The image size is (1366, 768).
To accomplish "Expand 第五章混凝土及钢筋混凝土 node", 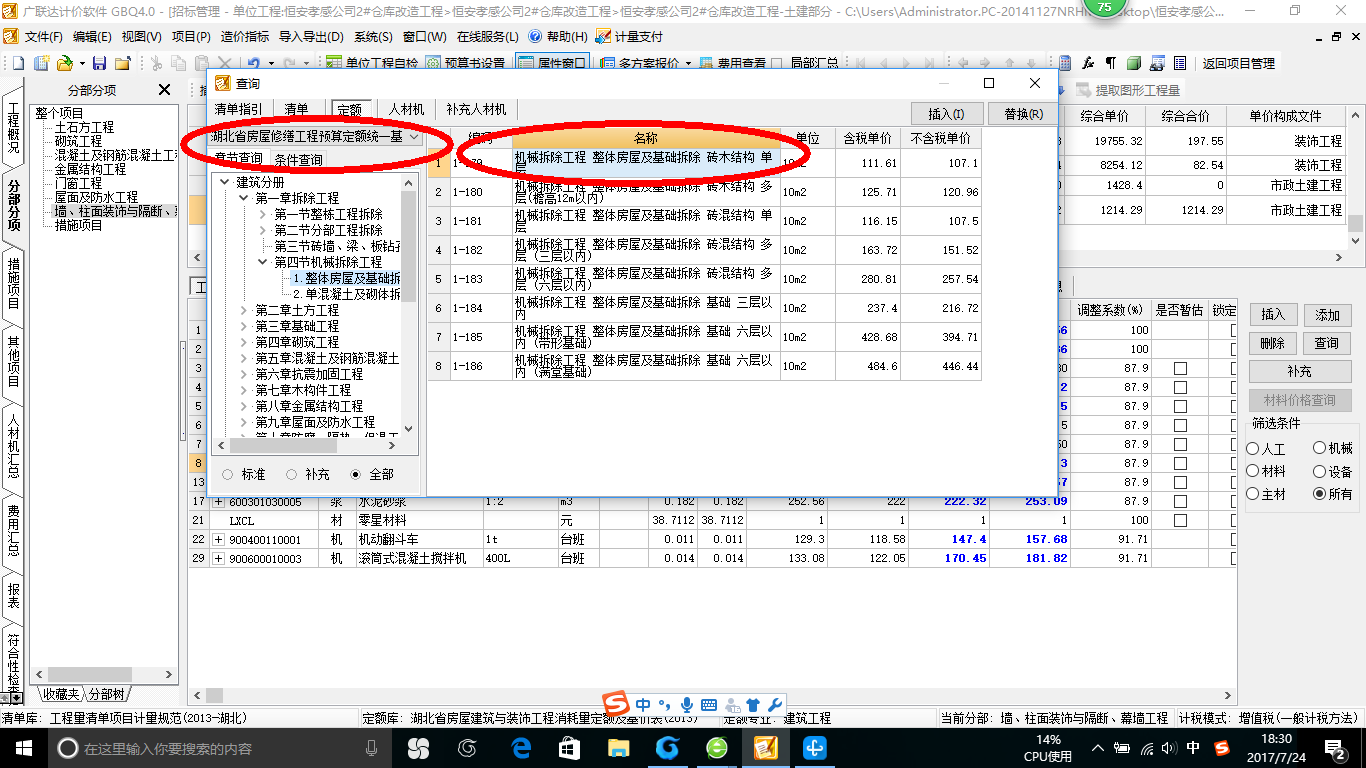I will 244,358.
